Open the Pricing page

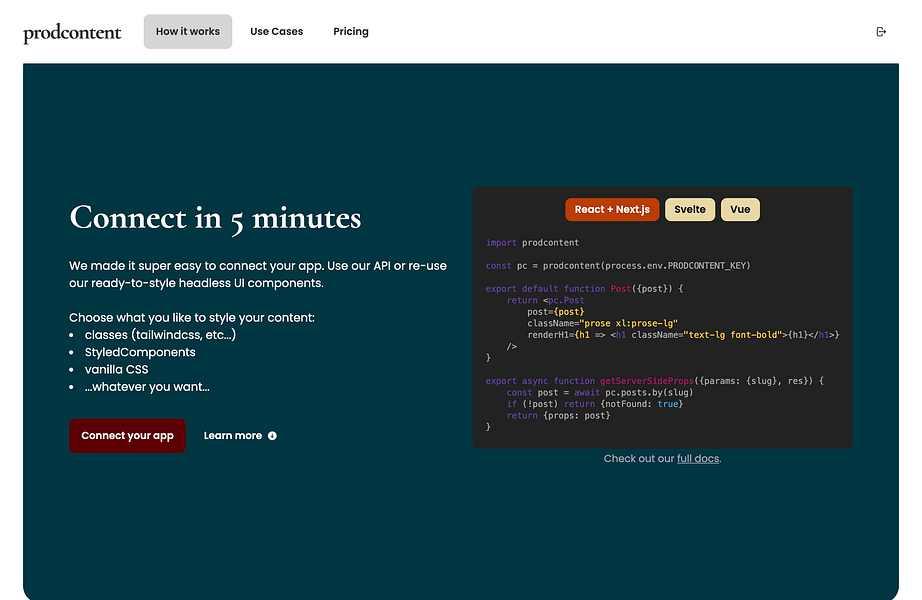point(350,32)
